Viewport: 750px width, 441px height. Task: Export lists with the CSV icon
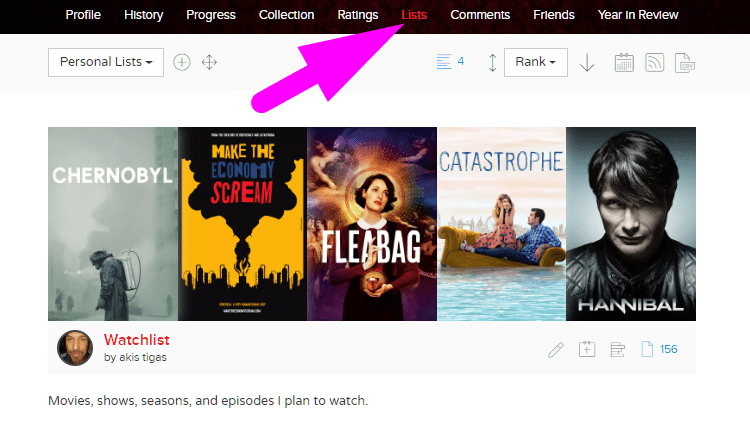coord(684,63)
